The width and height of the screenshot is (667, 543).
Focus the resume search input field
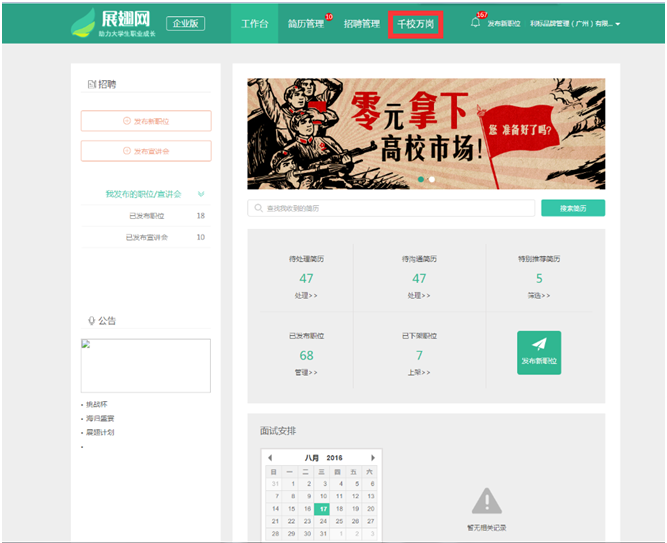coord(391,208)
